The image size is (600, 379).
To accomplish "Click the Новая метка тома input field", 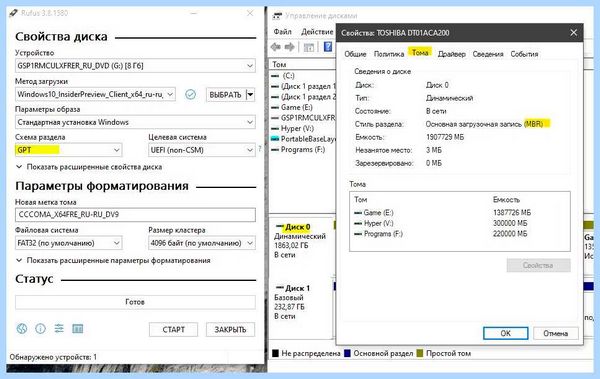I will 135,214.
